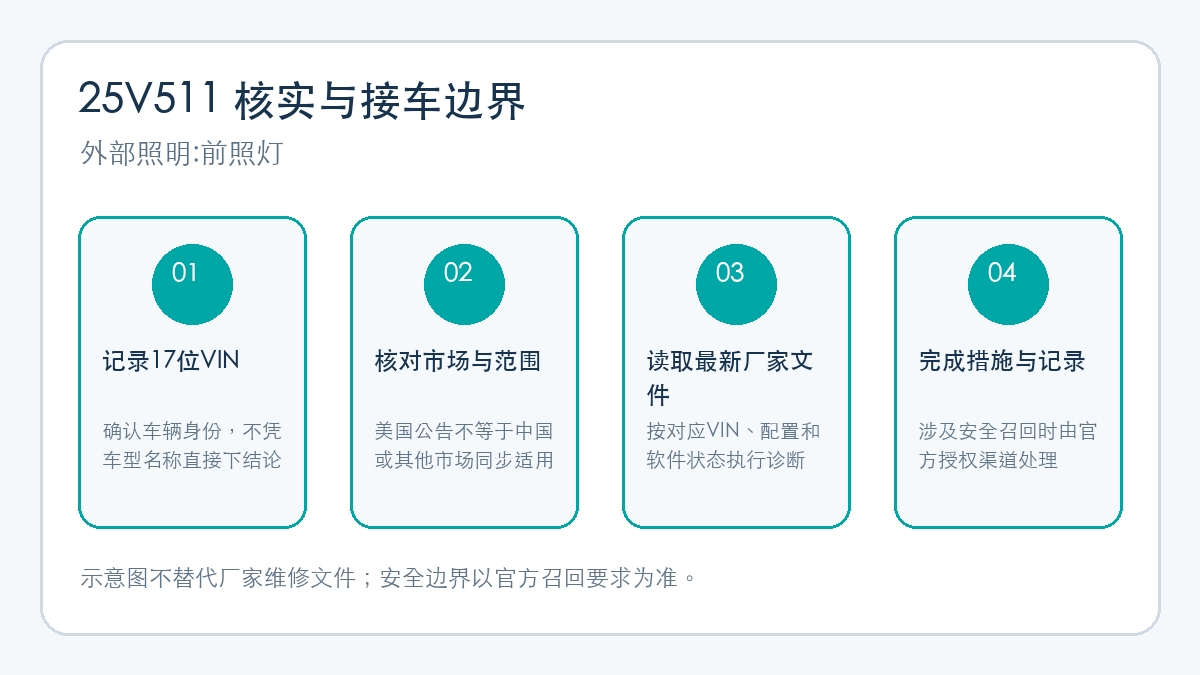The width and height of the screenshot is (1200, 675).
Task: Click description 确认车辆身份，不凭车型名称直接下结论
Action: click(x=192, y=446)
